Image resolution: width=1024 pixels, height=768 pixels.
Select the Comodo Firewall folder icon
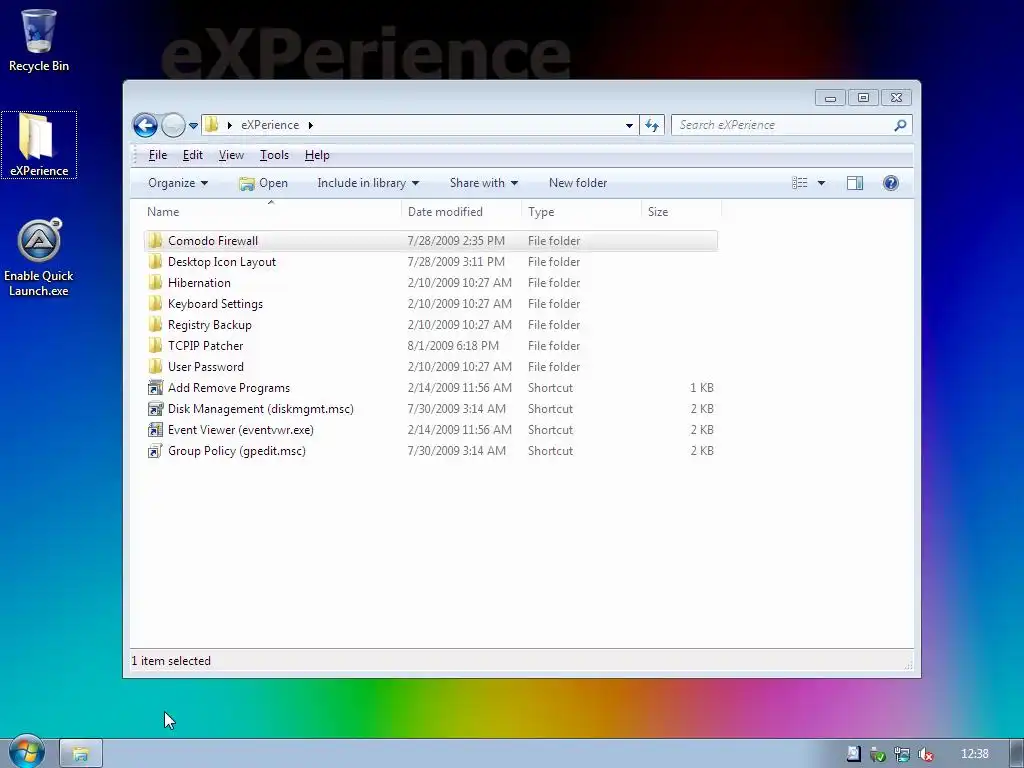[x=155, y=240]
